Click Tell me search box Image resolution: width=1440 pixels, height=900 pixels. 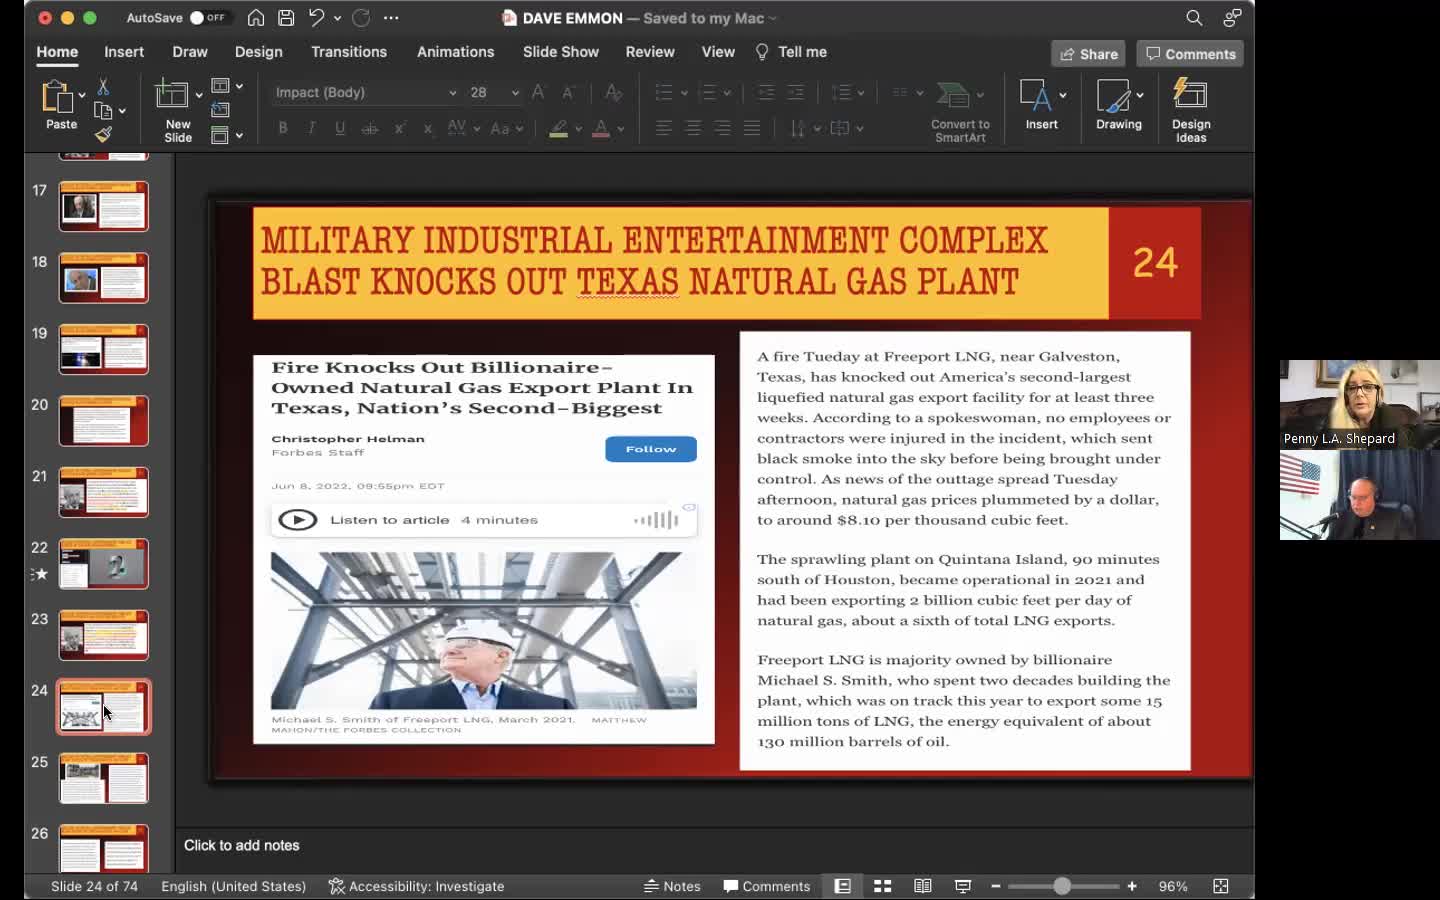pyautogui.click(x=791, y=52)
